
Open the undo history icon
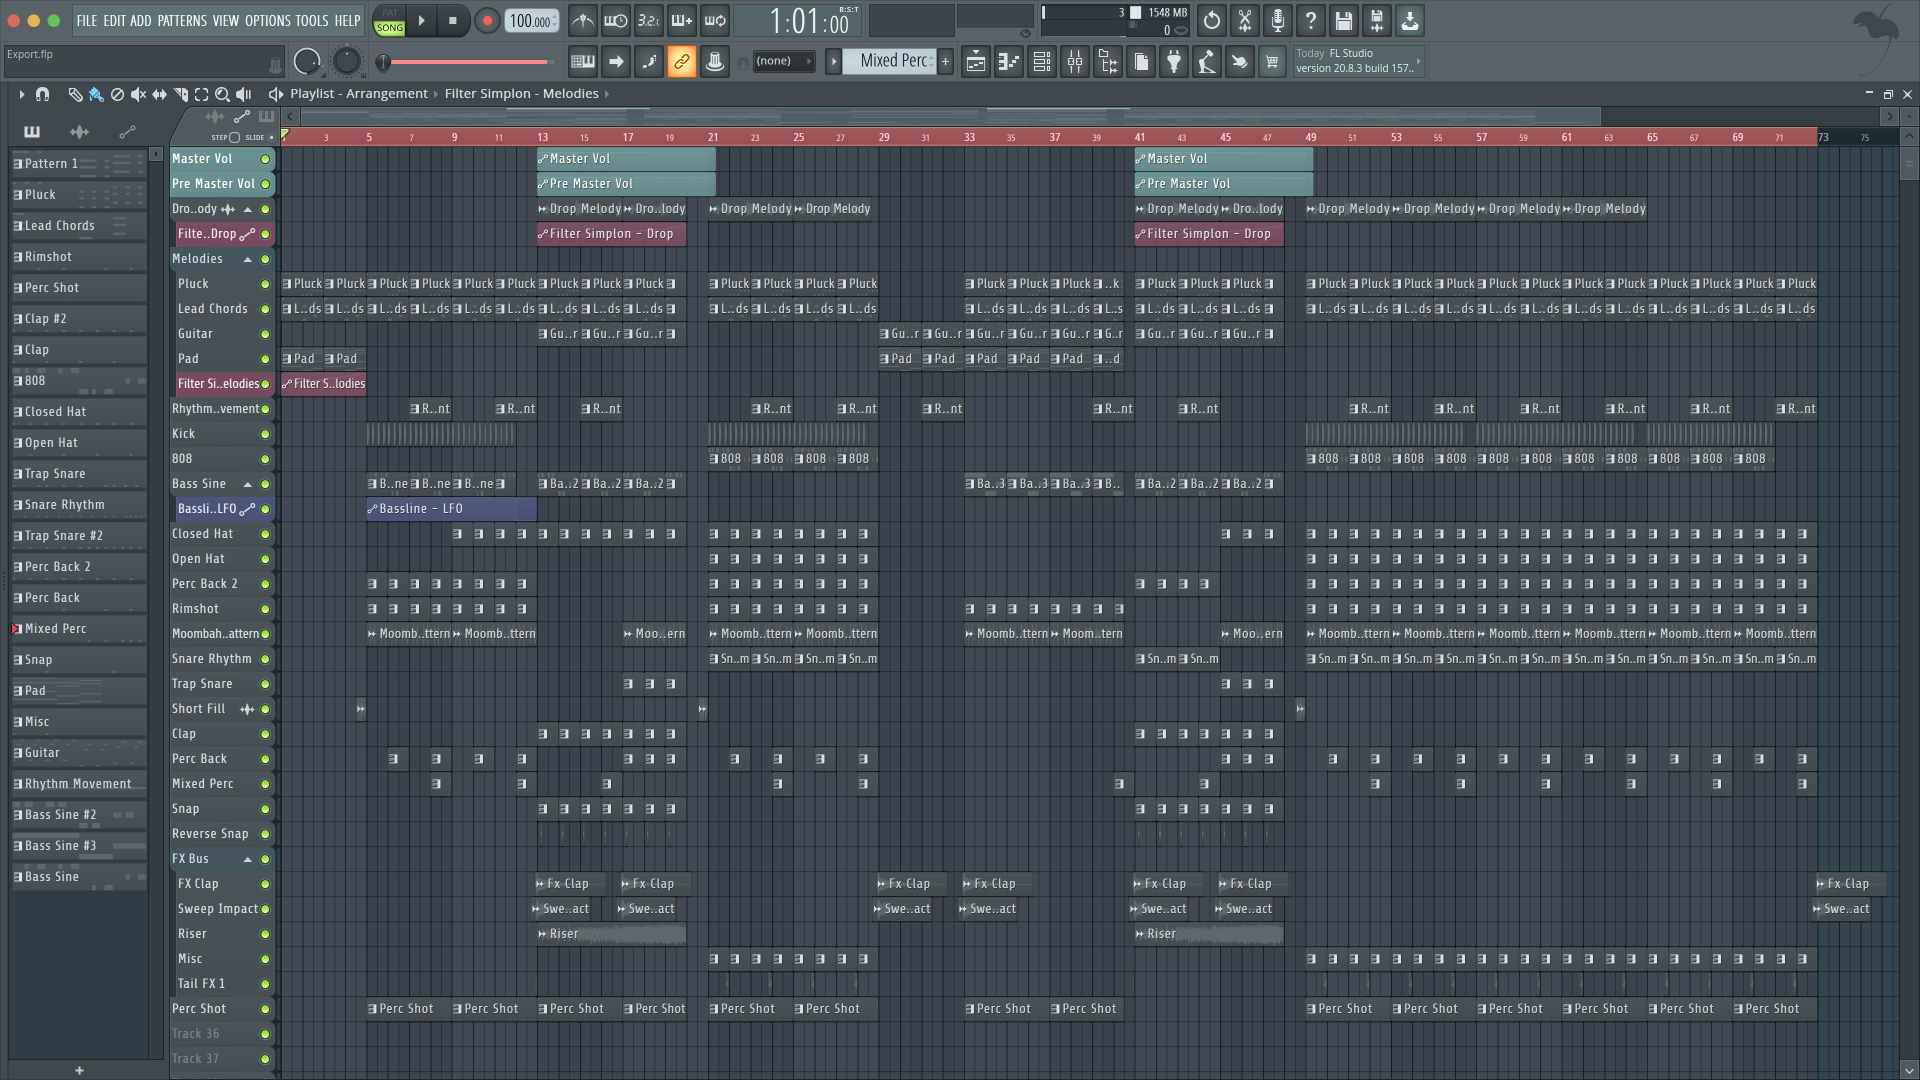tap(1211, 20)
